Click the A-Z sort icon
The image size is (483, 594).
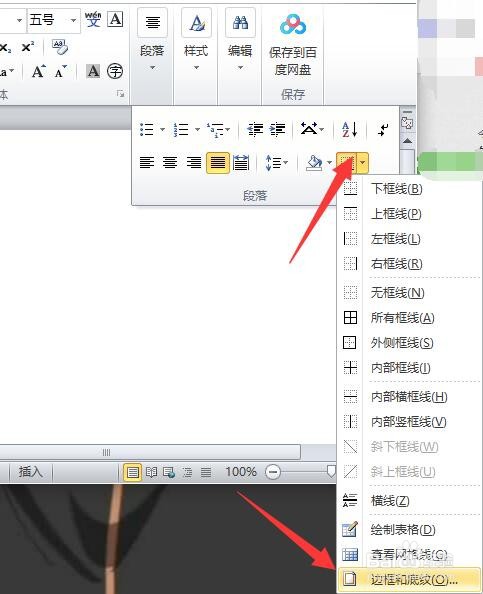(x=349, y=130)
